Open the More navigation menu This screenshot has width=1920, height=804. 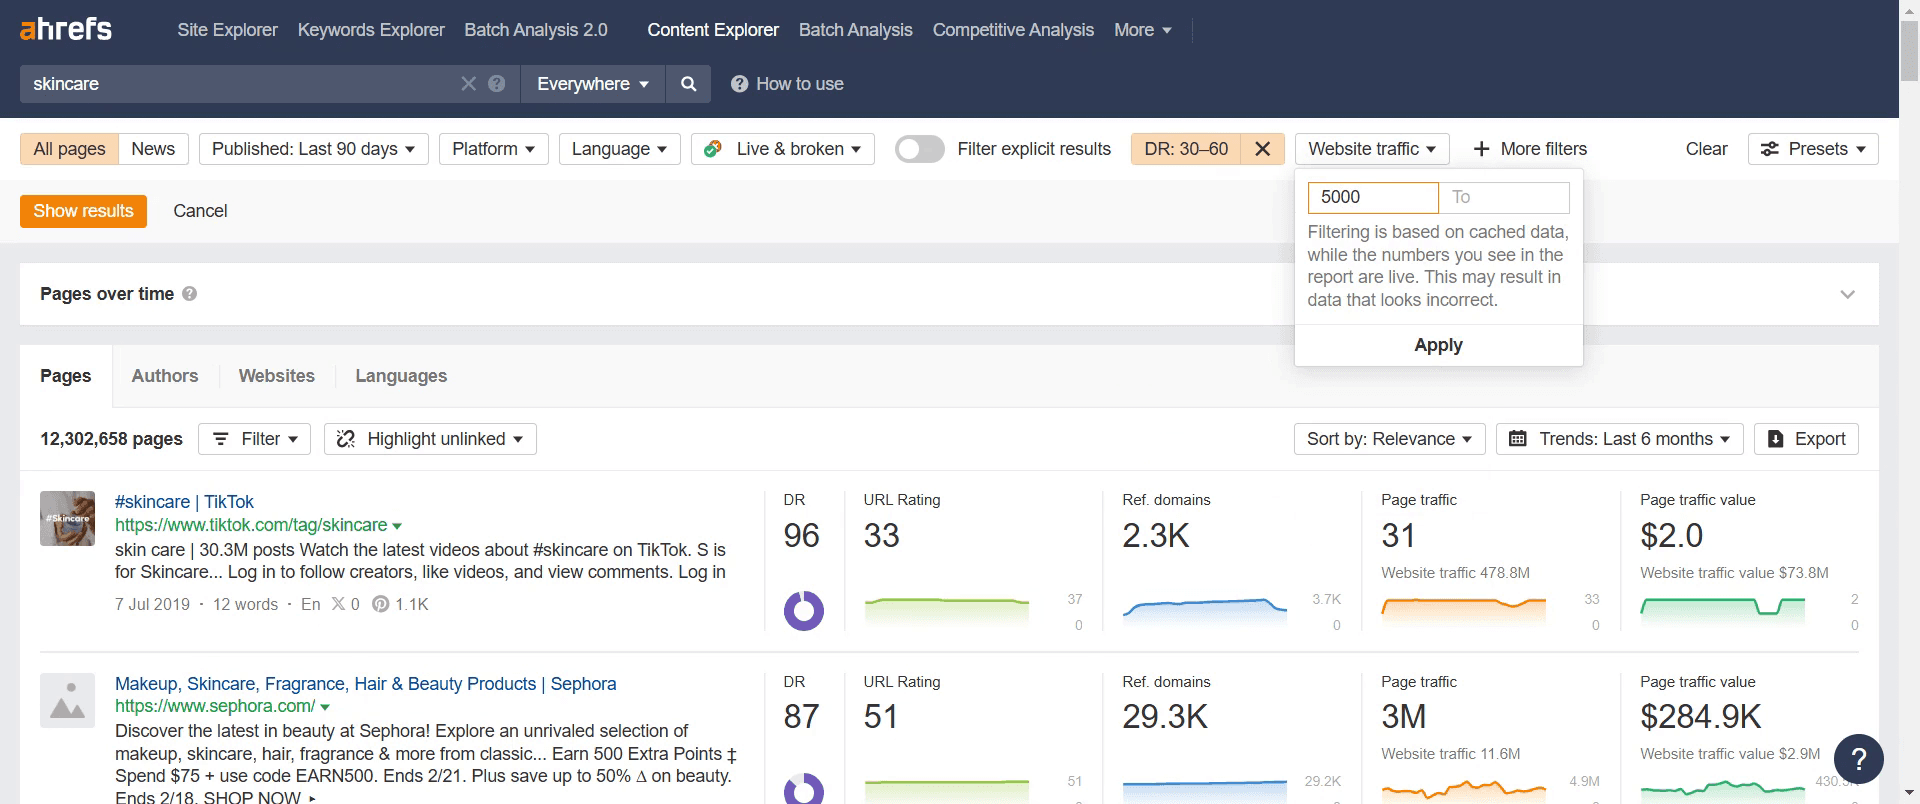(x=1143, y=30)
